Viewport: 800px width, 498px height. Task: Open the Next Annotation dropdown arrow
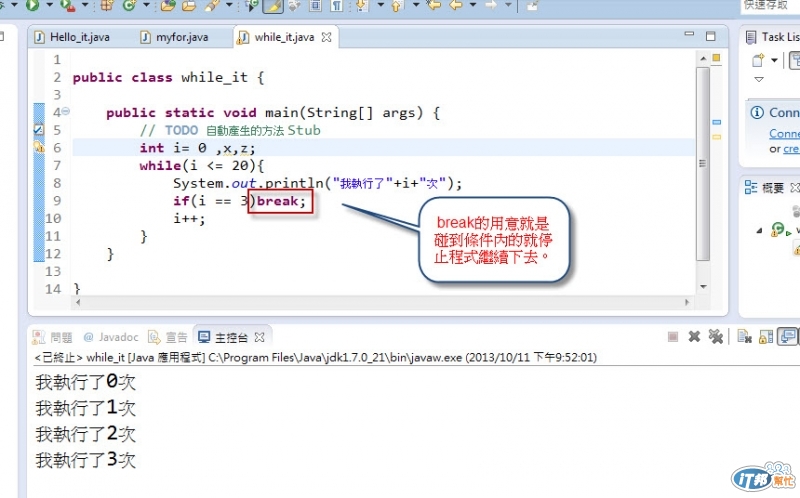point(381,5)
